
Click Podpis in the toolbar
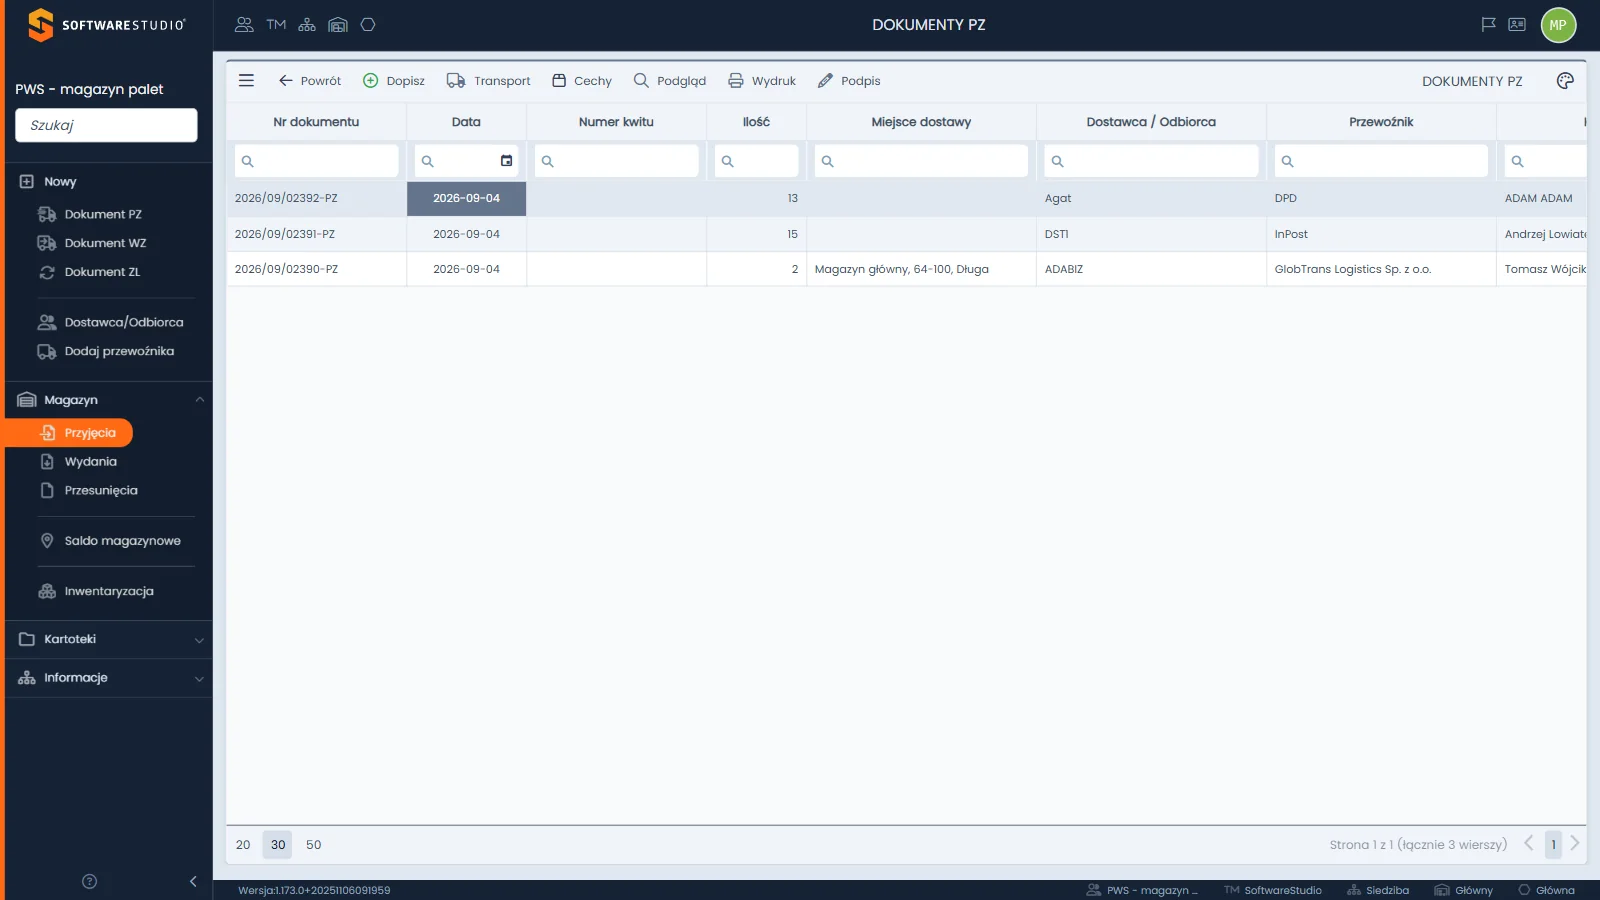[848, 81]
